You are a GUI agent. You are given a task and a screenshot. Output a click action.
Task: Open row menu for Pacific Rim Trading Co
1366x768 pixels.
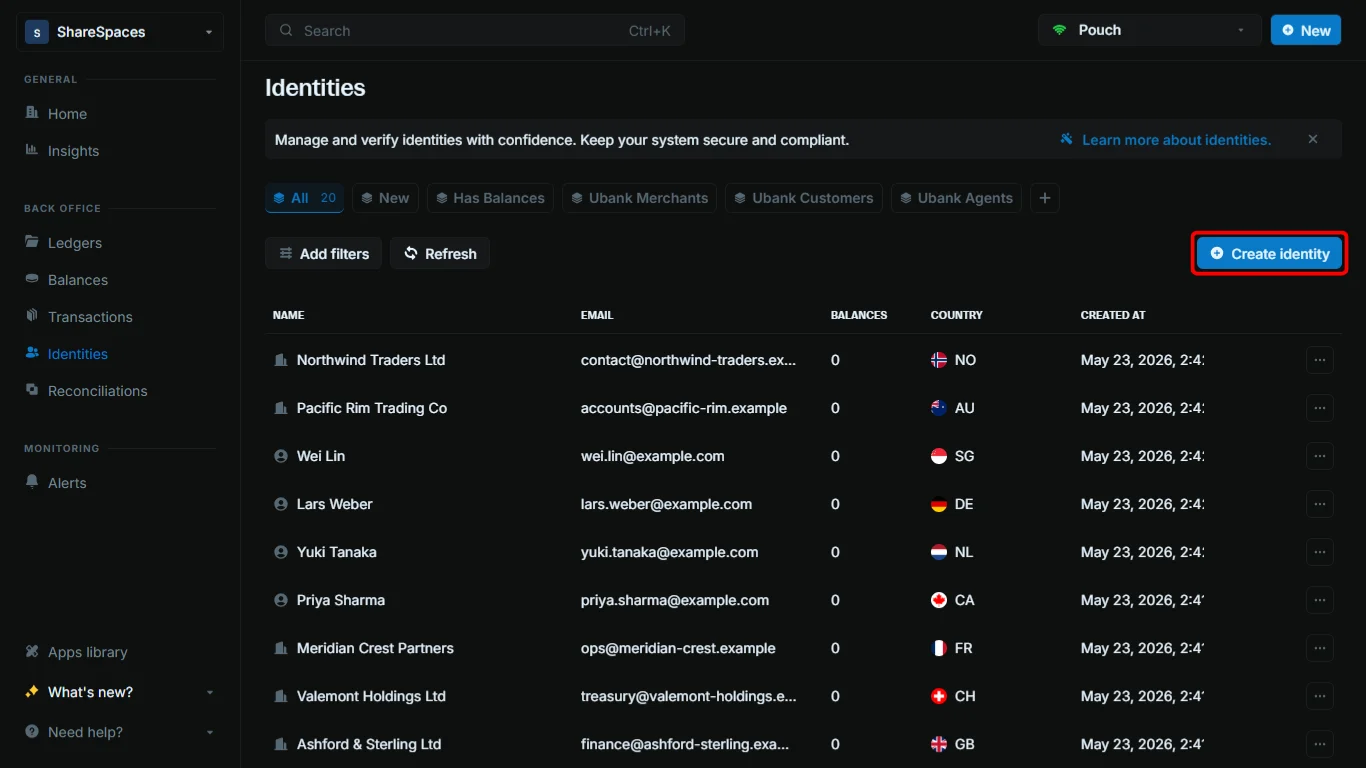[1320, 408]
